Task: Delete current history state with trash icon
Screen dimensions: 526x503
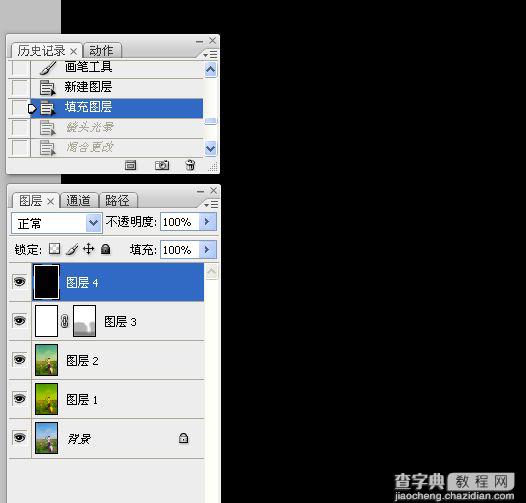Action: point(190,165)
